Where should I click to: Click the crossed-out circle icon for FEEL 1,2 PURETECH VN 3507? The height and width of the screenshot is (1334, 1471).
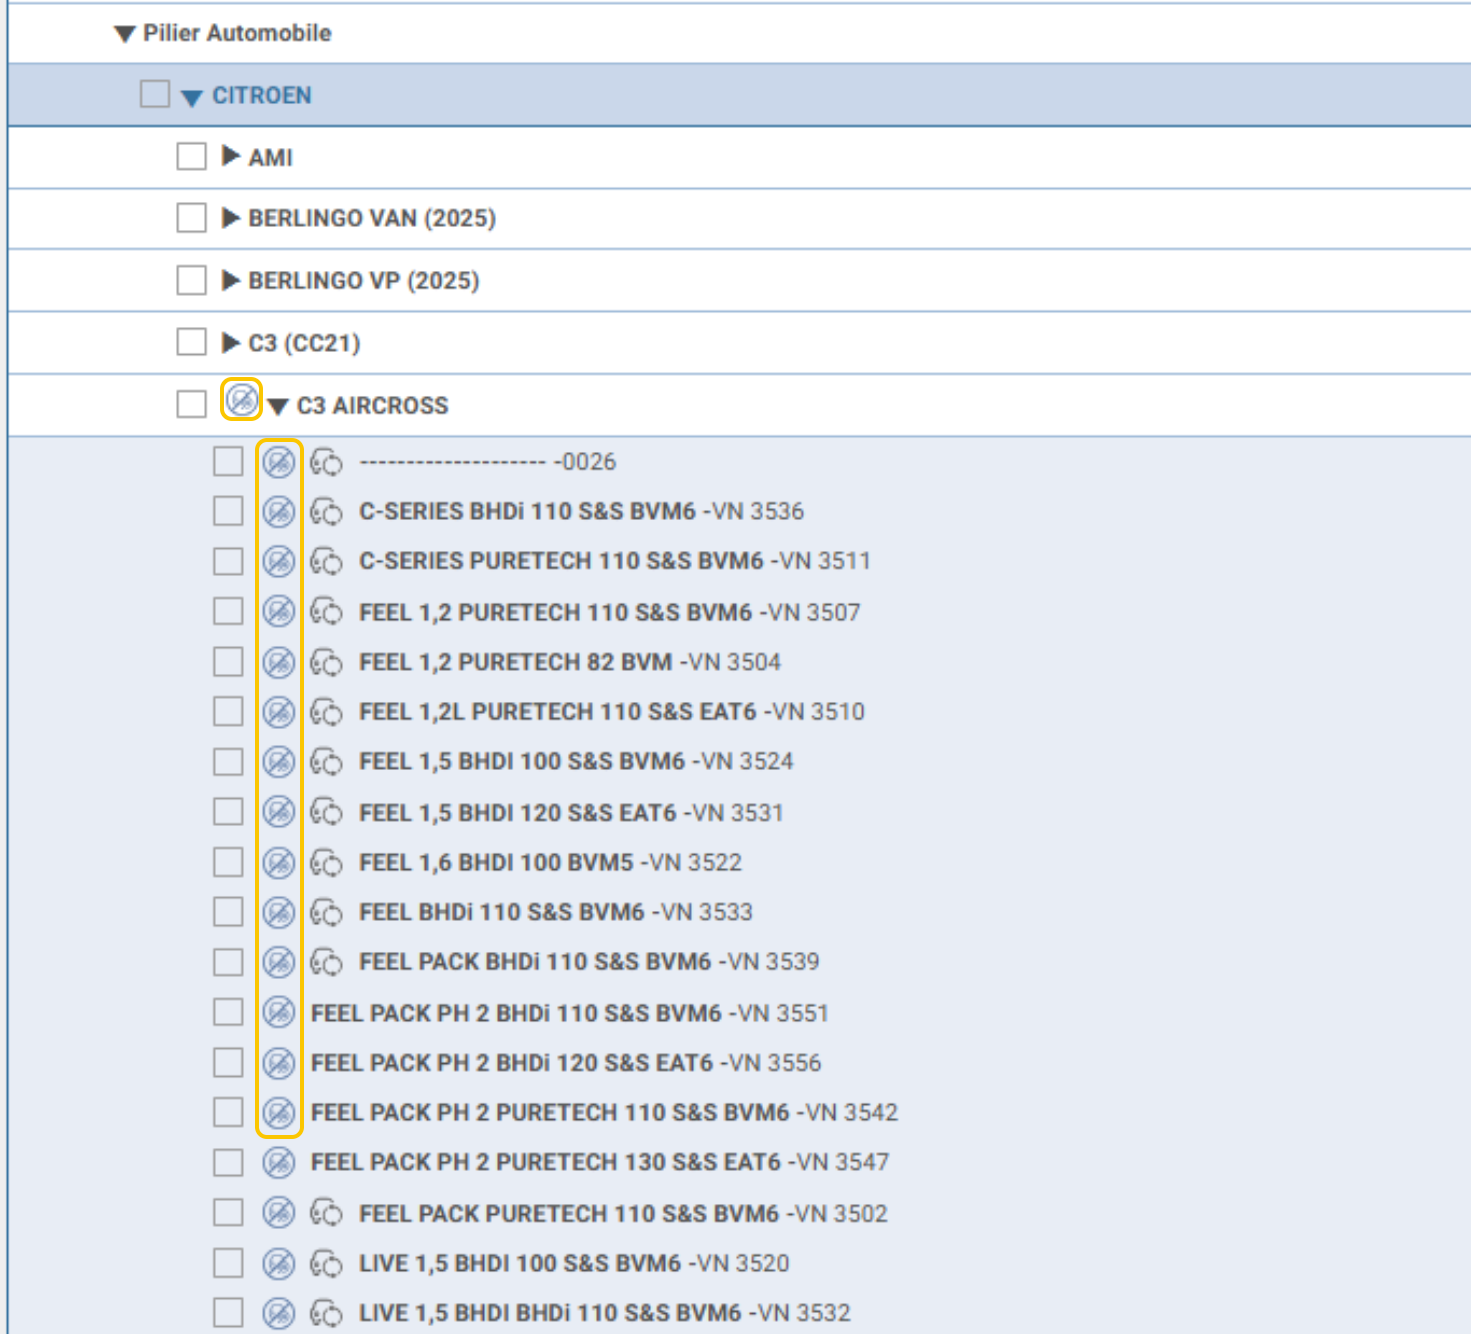pos(279,611)
